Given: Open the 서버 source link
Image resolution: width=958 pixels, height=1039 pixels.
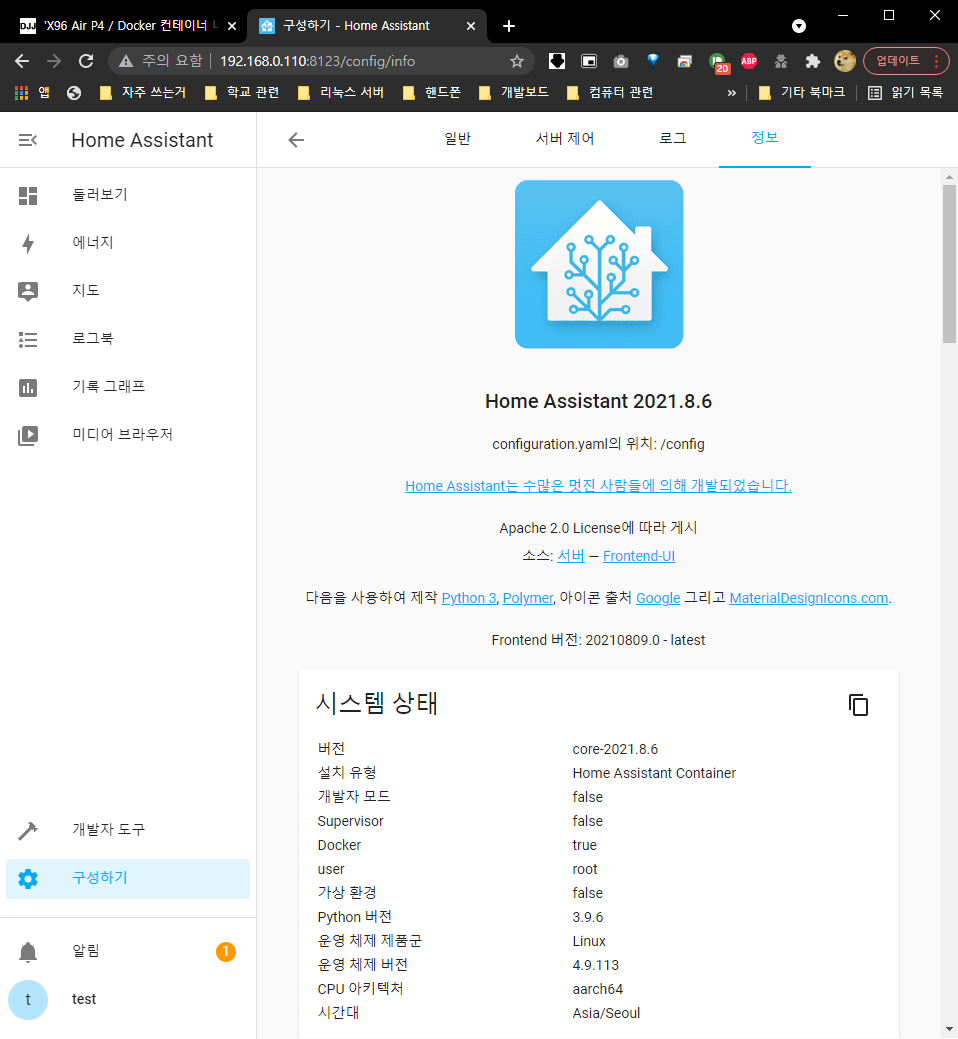Looking at the screenshot, I should [x=570, y=556].
